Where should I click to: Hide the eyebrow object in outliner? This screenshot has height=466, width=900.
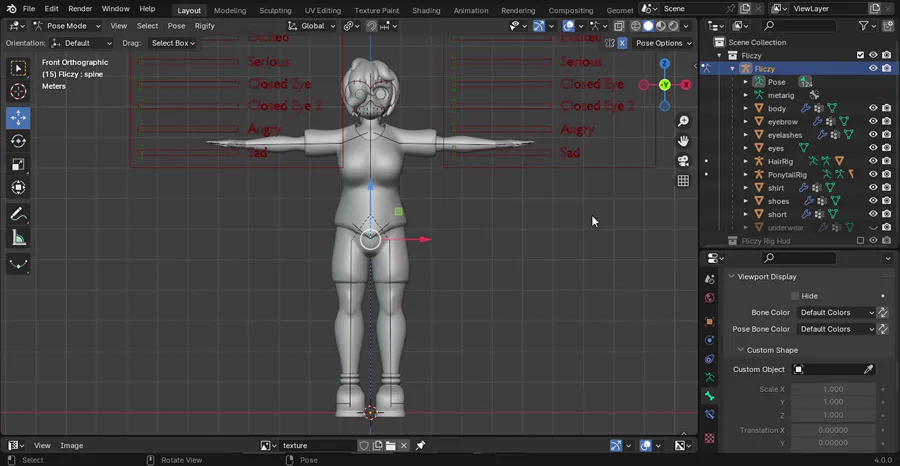pyautogui.click(x=873, y=121)
